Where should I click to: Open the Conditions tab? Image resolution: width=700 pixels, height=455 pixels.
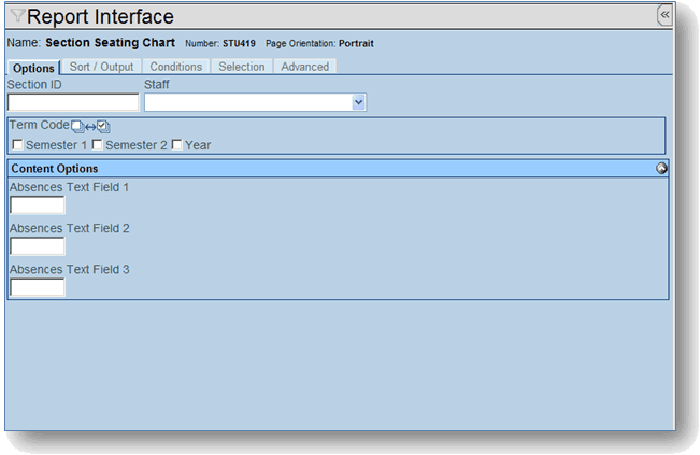pos(176,67)
